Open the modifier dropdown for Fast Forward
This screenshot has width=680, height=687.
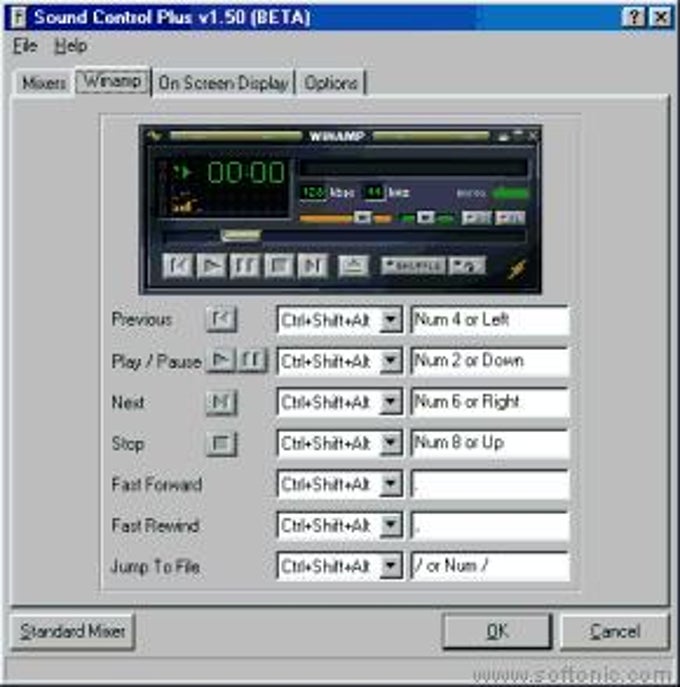click(390, 484)
